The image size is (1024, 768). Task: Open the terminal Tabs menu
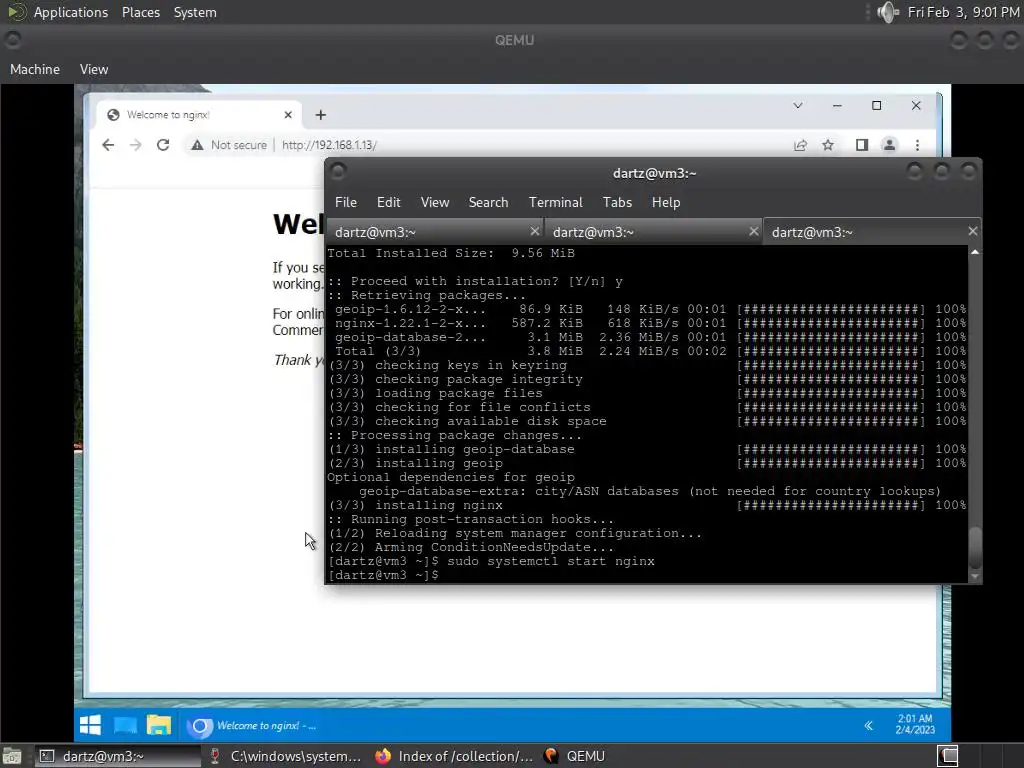(617, 202)
